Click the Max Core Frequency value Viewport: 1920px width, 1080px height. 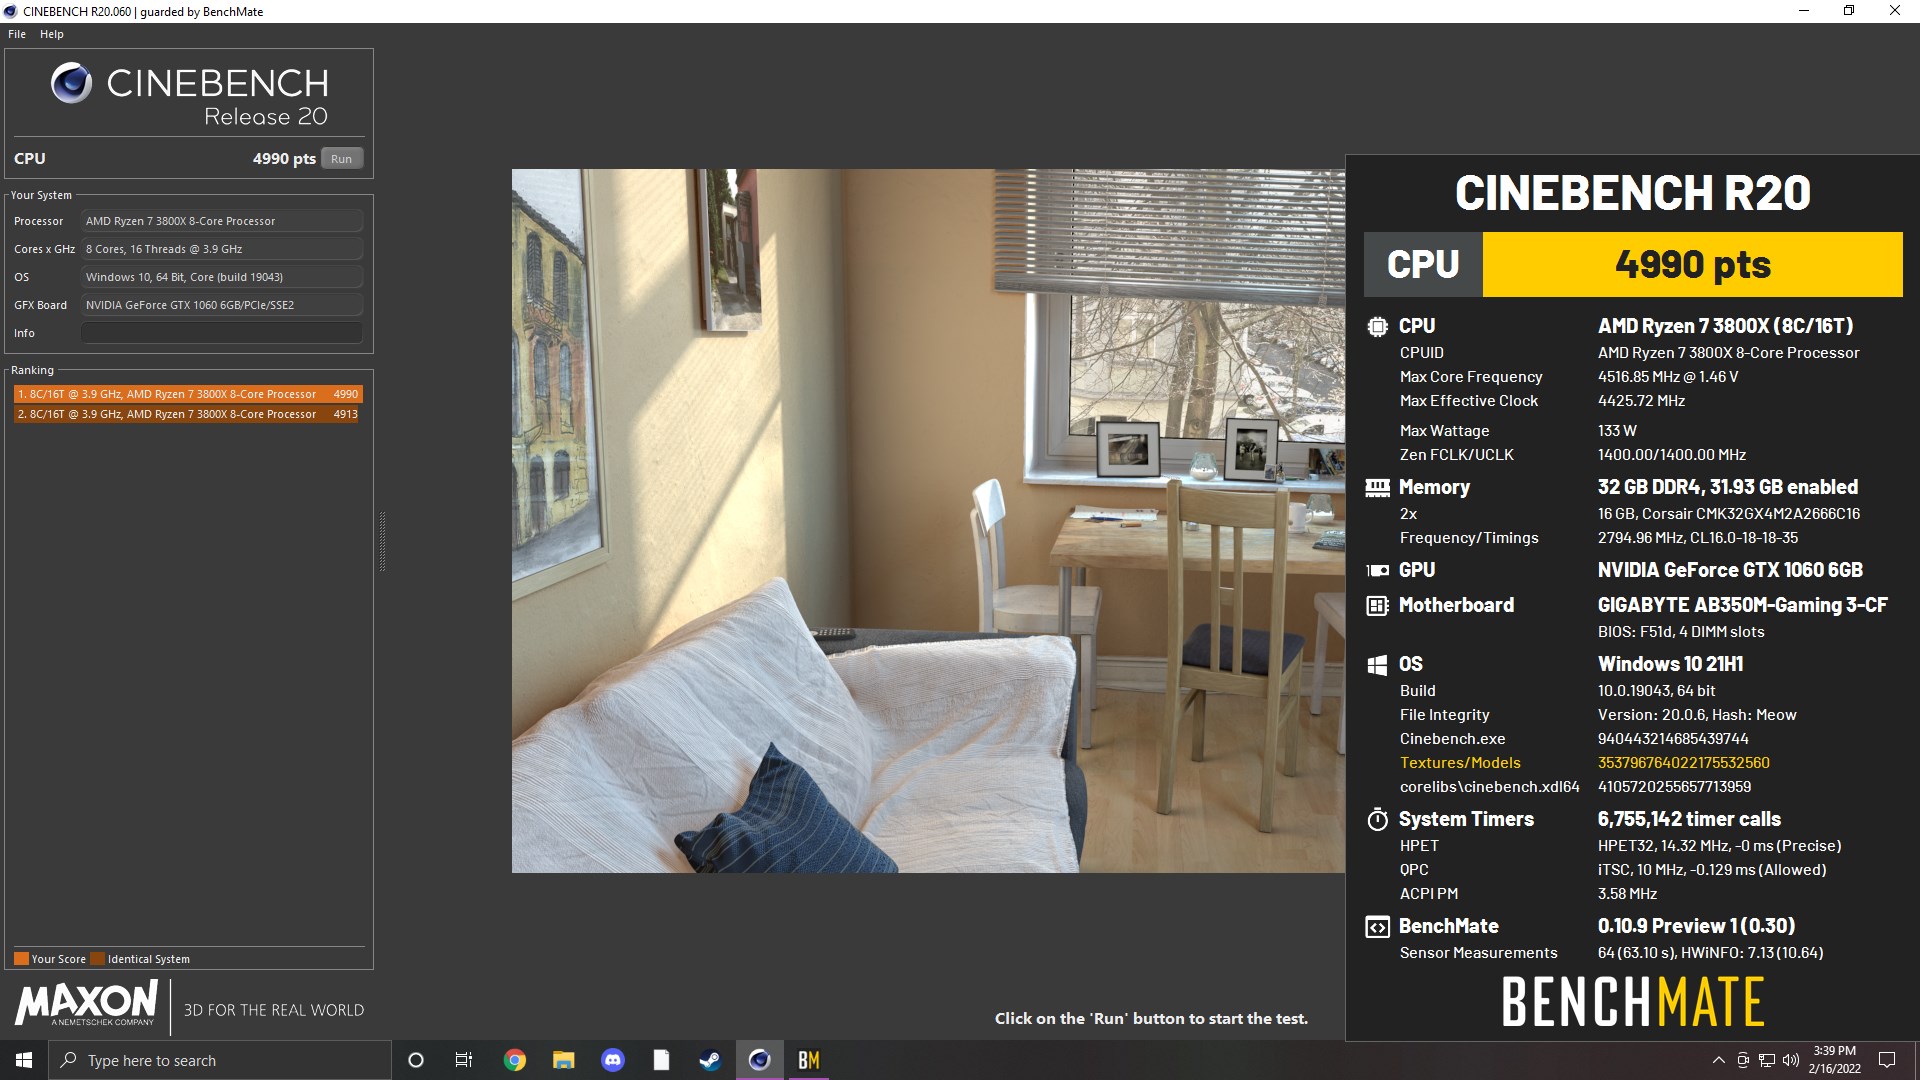pyautogui.click(x=1668, y=377)
